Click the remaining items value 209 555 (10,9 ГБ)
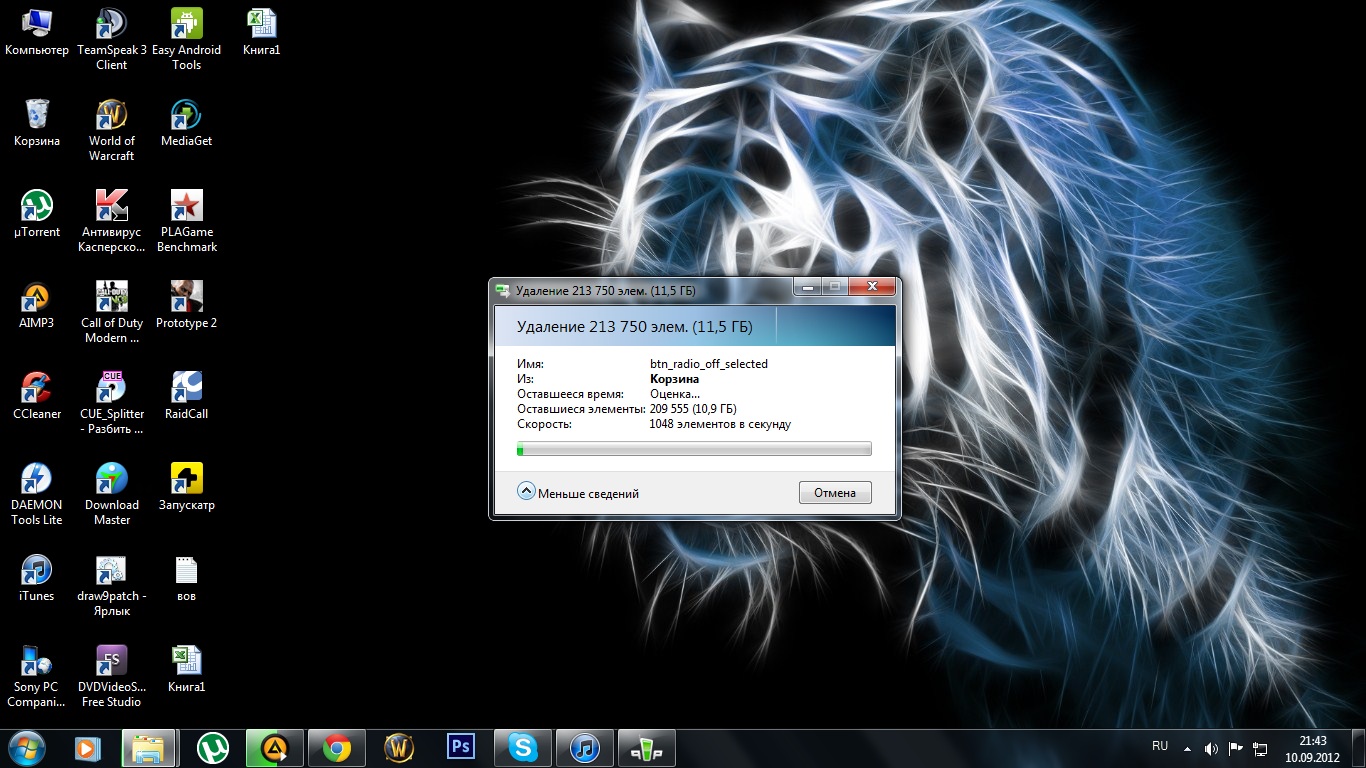Image resolution: width=1366 pixels, height=768 pixels. (693, 409)
